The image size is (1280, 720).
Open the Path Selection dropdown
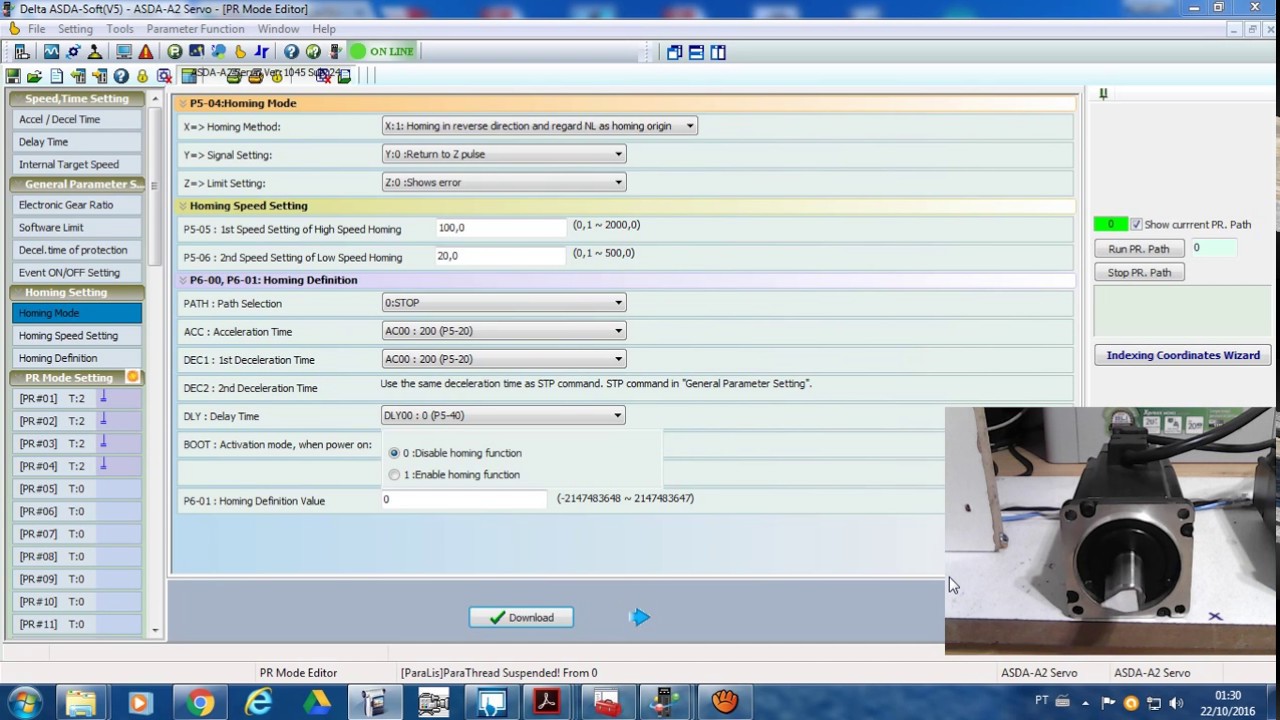click(504, 303)
